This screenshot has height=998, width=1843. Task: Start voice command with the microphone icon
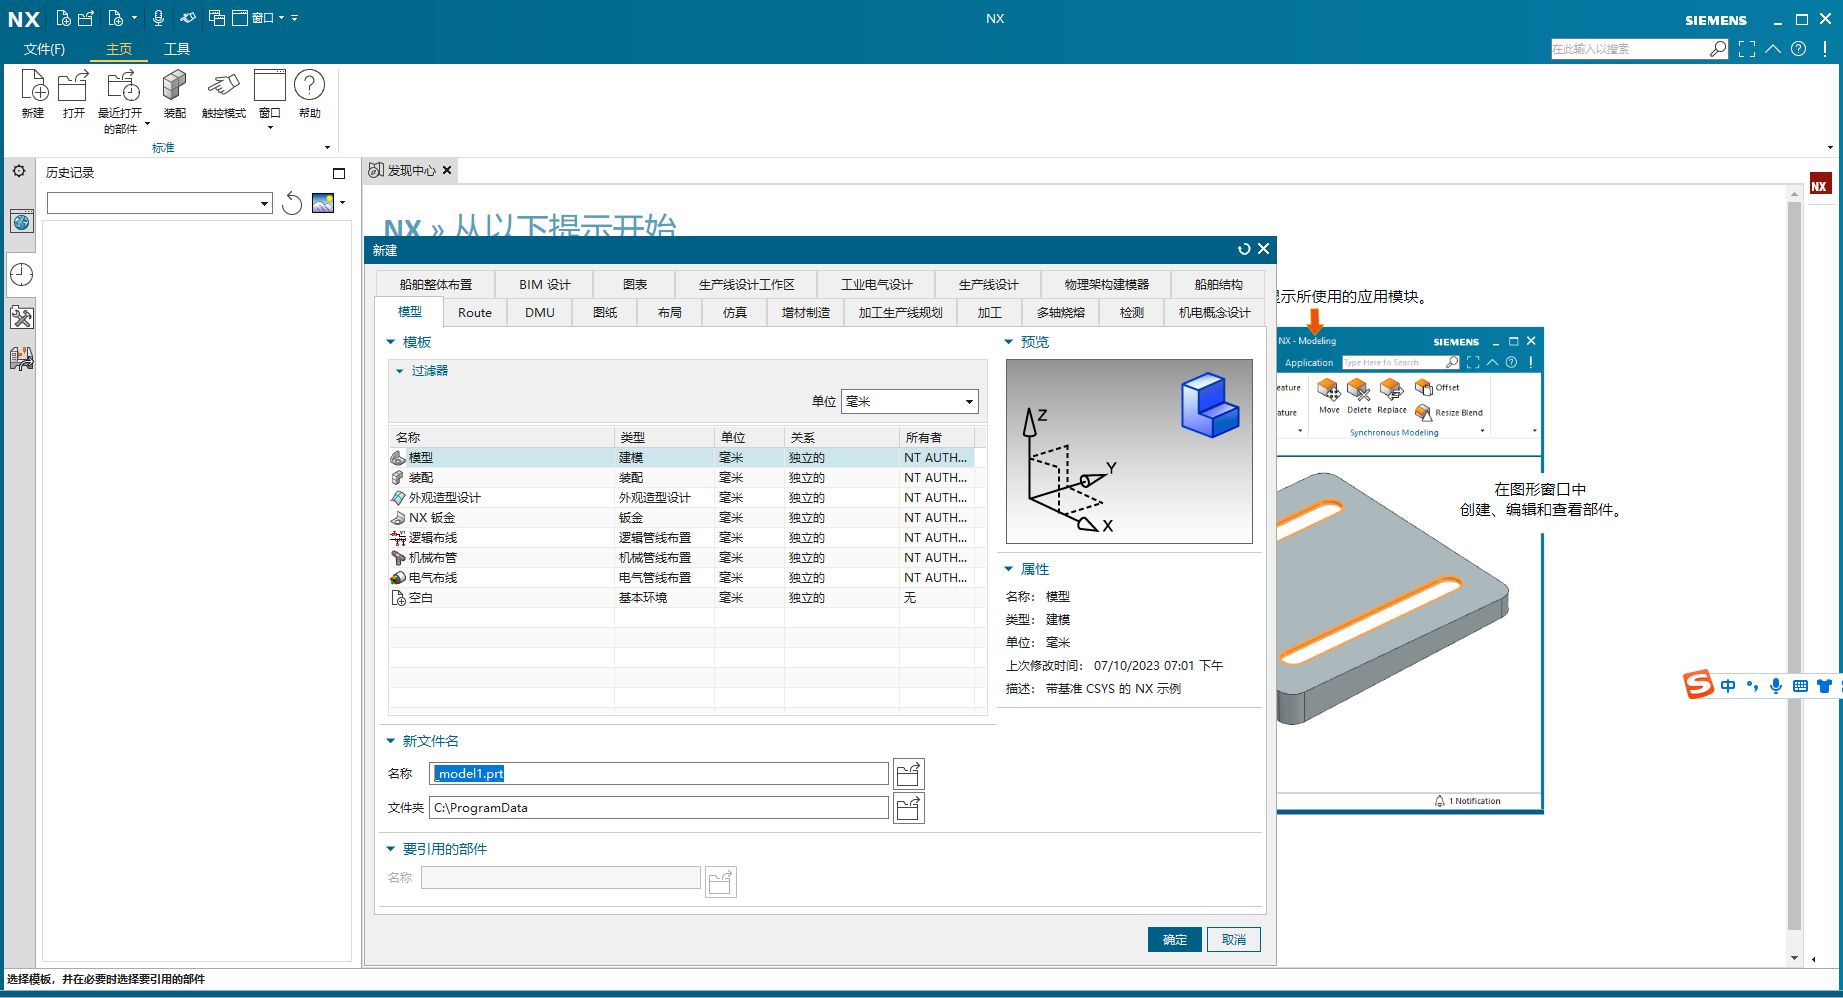coord(158,17)
